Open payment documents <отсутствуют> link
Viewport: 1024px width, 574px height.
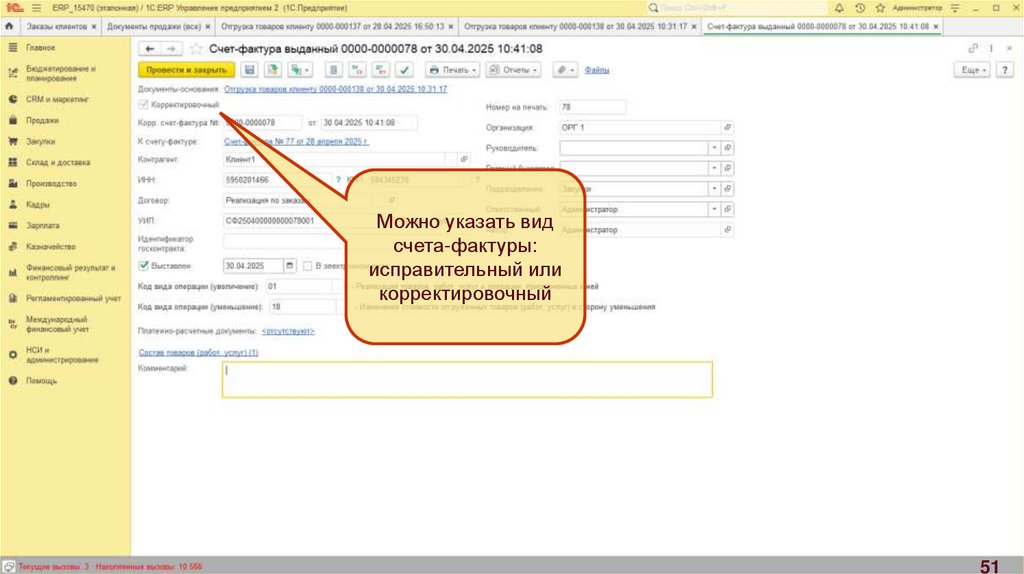(x=288, y=331)
